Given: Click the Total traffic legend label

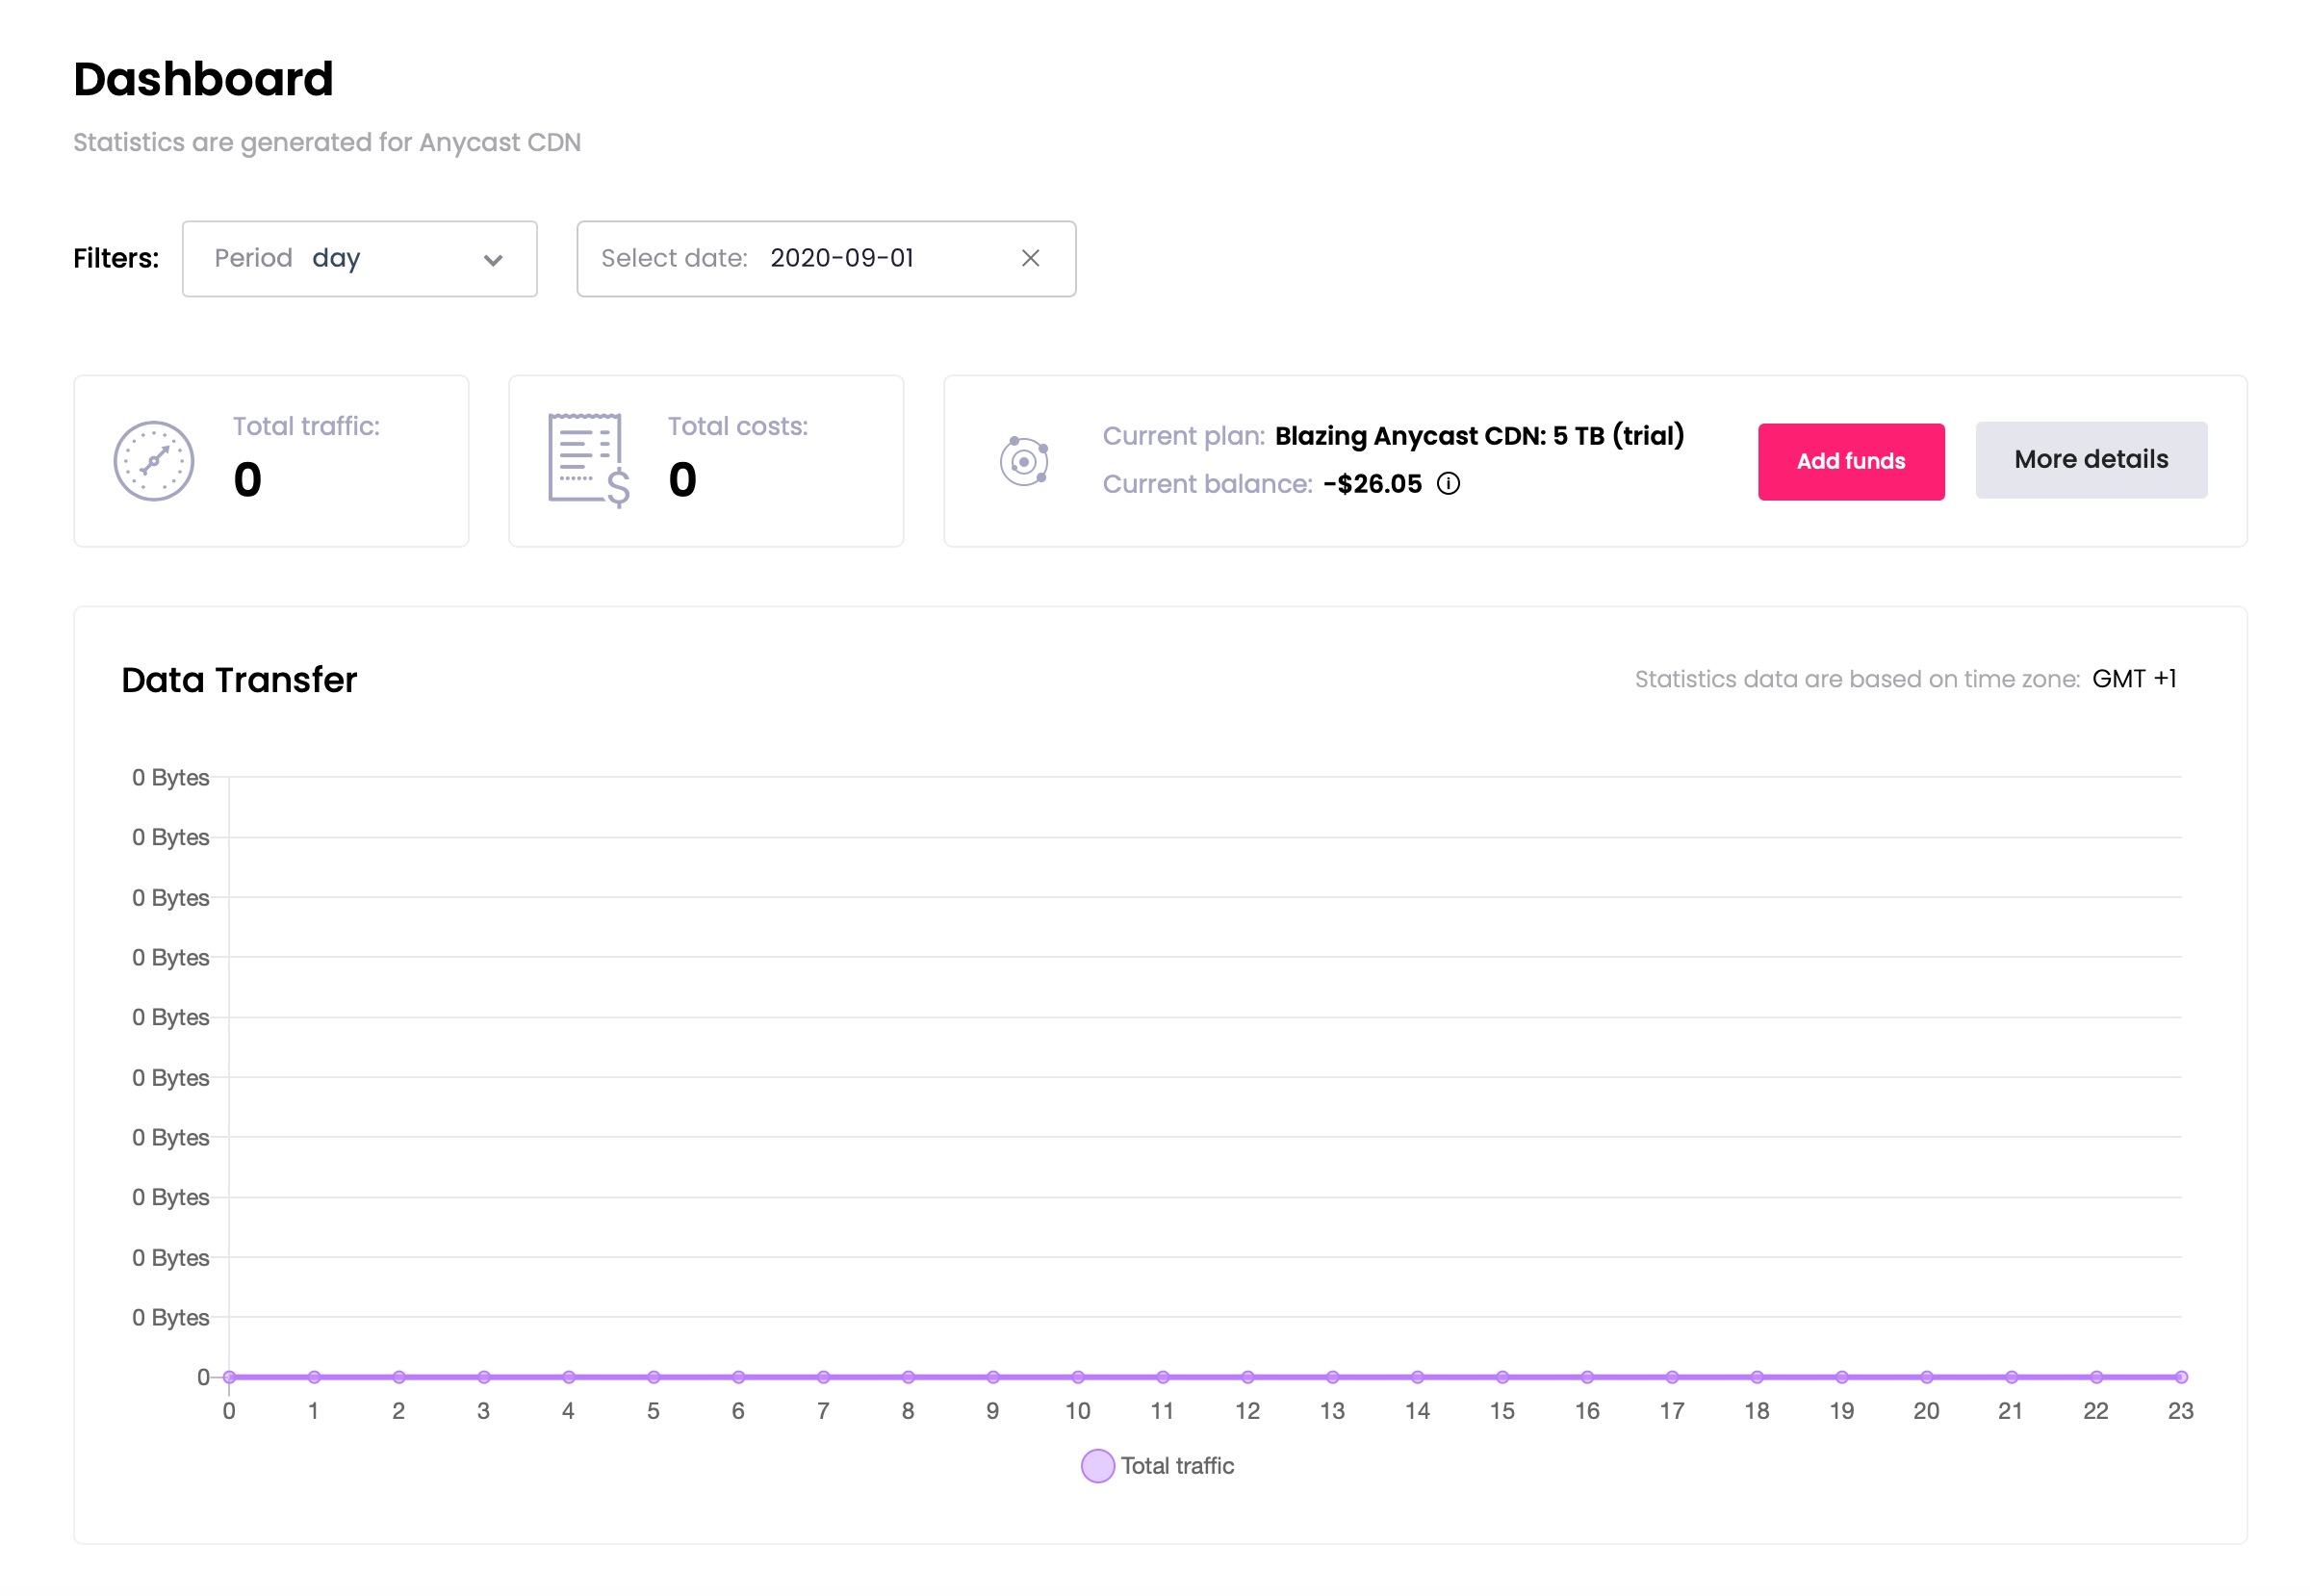Looking at the screenshot, I should [1177, 1465].
